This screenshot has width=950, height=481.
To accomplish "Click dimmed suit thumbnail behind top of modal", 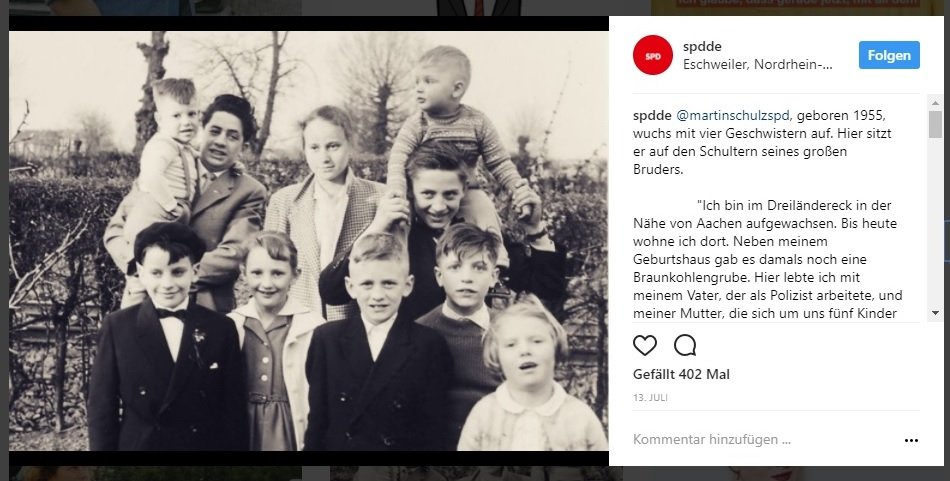I will point(479,7).
